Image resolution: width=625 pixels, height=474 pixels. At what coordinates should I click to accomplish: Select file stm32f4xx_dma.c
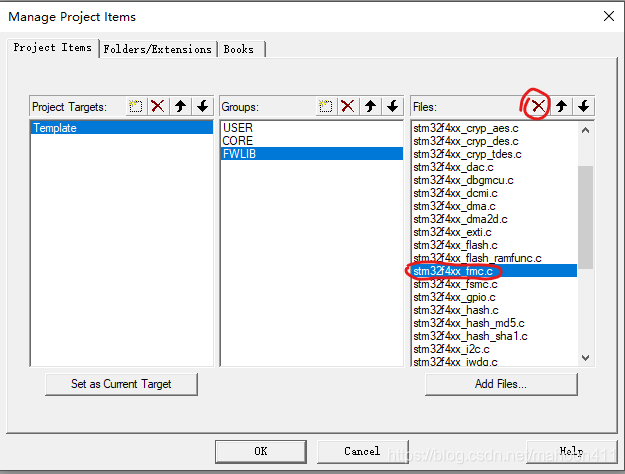[x=495, y=206]
